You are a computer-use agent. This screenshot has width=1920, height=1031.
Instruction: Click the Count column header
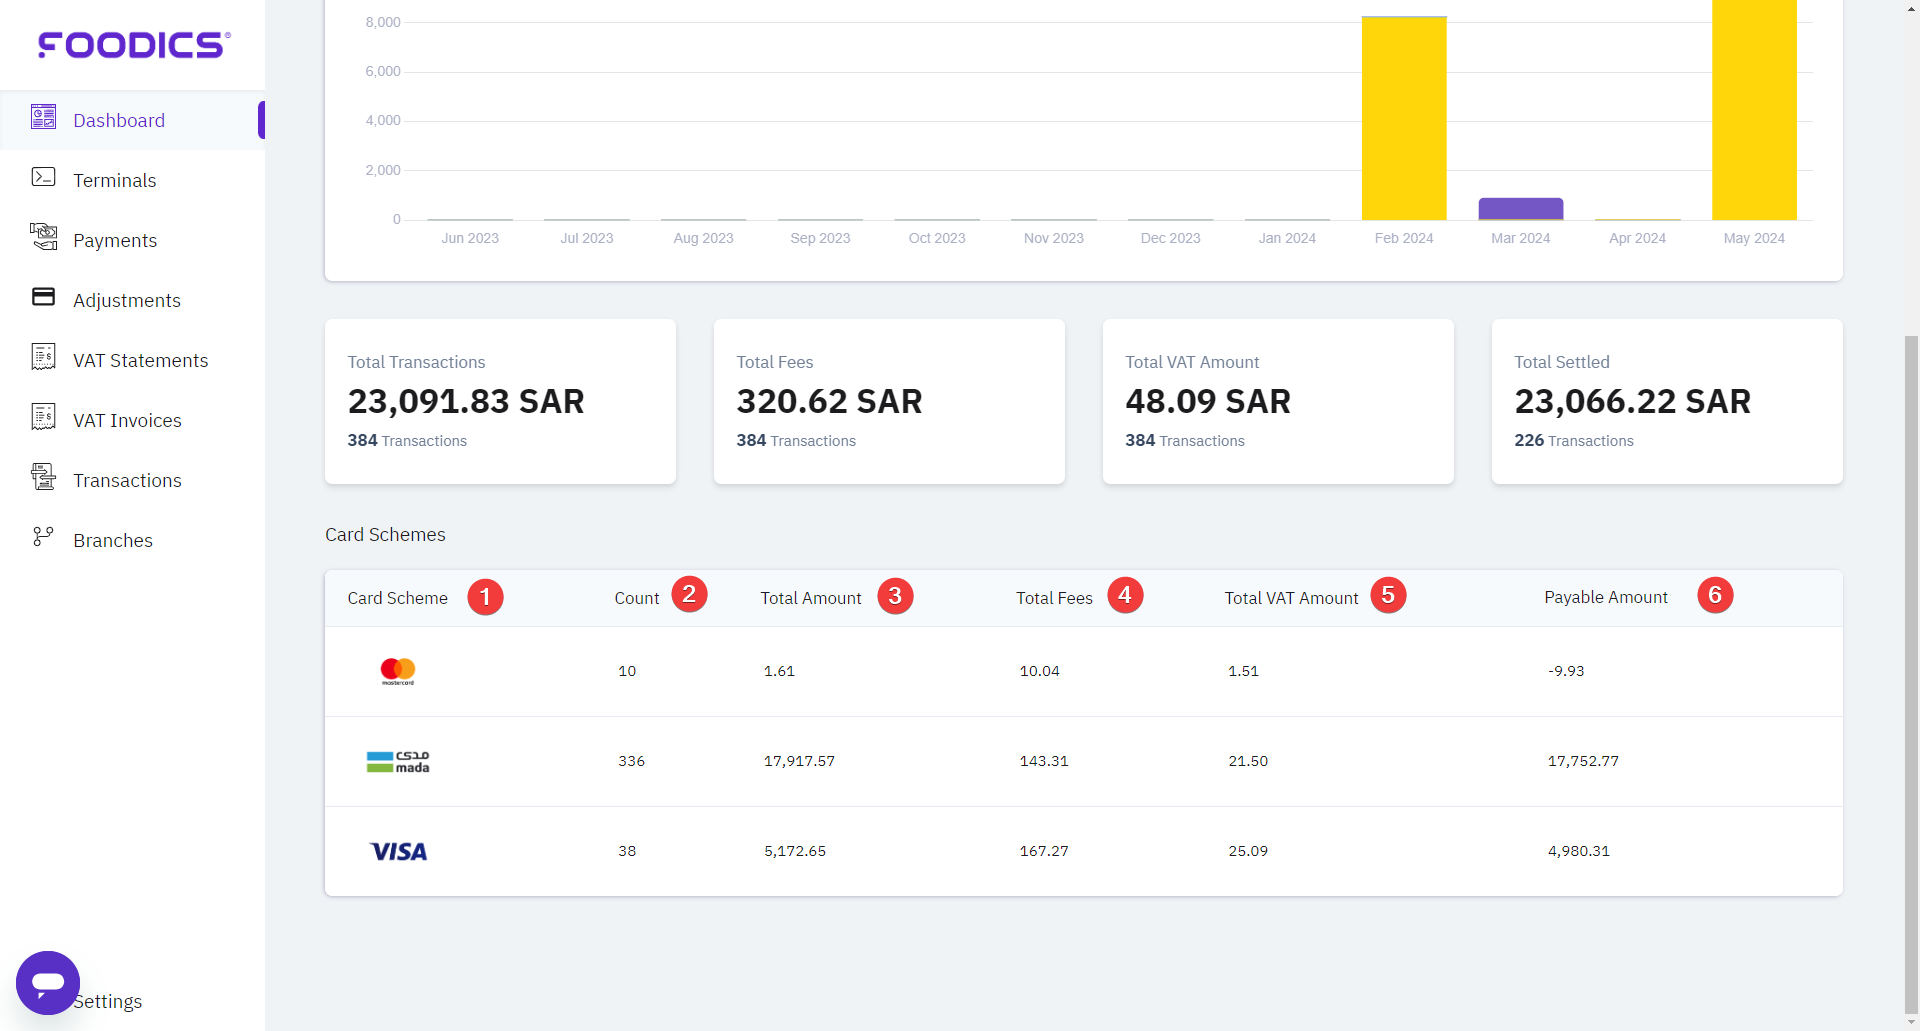(636, 597)
